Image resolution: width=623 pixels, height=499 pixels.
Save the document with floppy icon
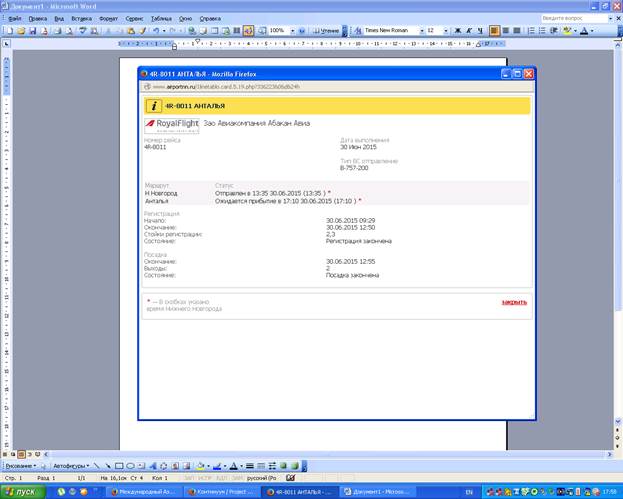click(x=33, y=31)
